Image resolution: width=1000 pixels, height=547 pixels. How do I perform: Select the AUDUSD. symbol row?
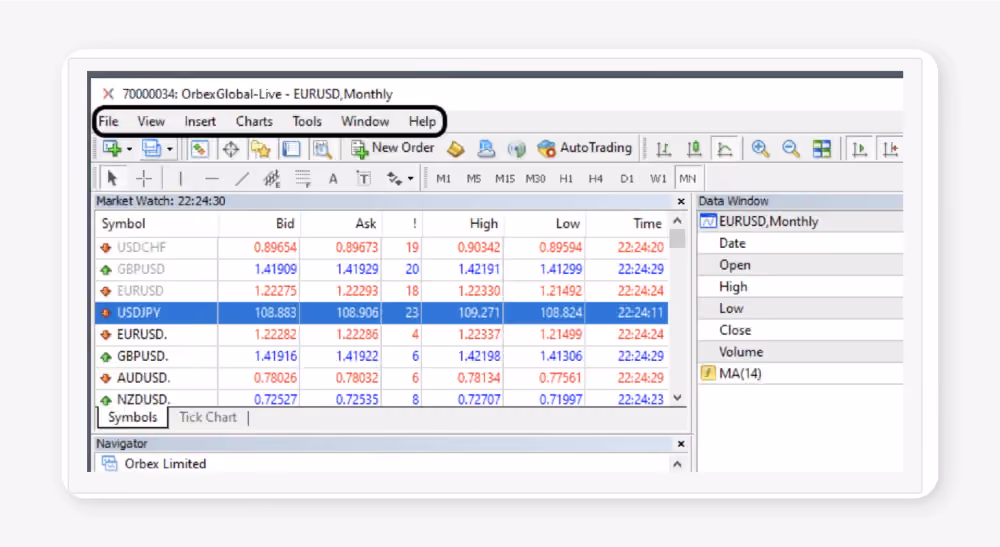(381, 377)
